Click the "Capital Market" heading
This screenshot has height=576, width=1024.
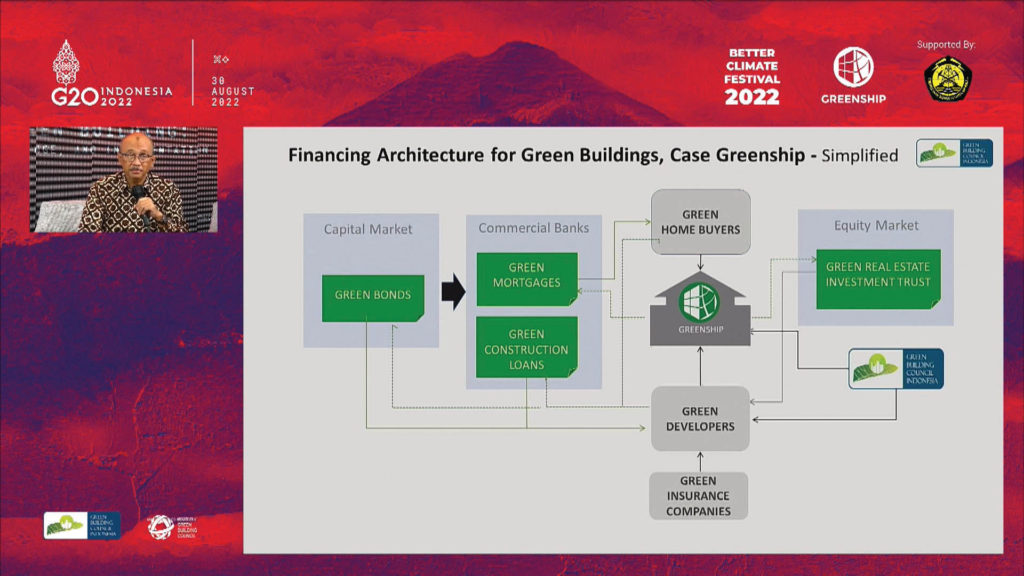(368, 229)
